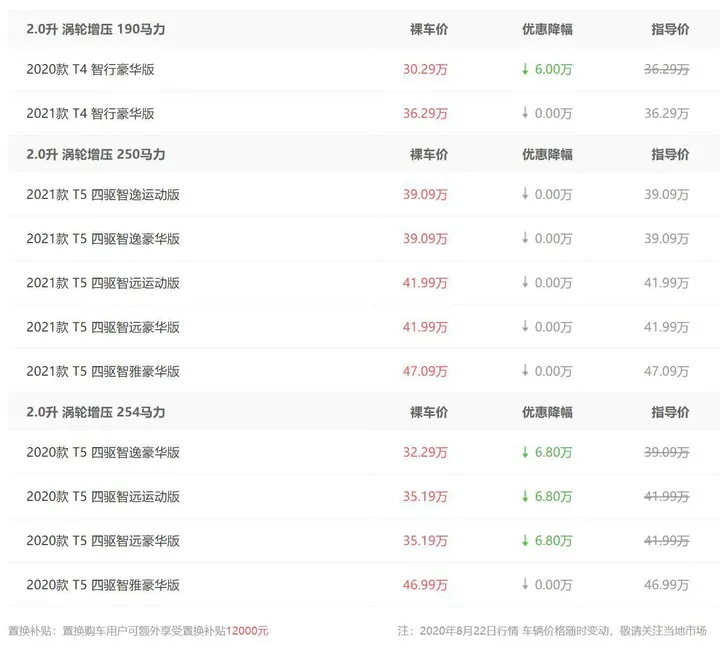The height and width of the screenshot is (655, 720).
Task: Click red 36.29万 price for 2021款 T4
Action: coord(425,113)
